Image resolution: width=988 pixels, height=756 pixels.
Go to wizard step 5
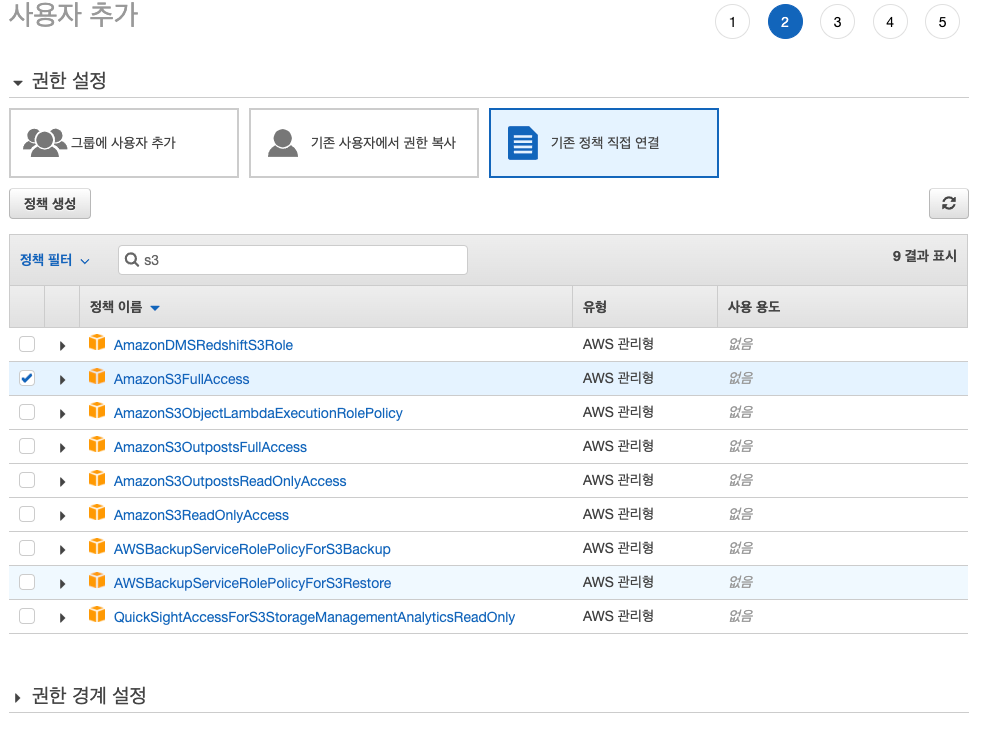(x=942, y=22)
